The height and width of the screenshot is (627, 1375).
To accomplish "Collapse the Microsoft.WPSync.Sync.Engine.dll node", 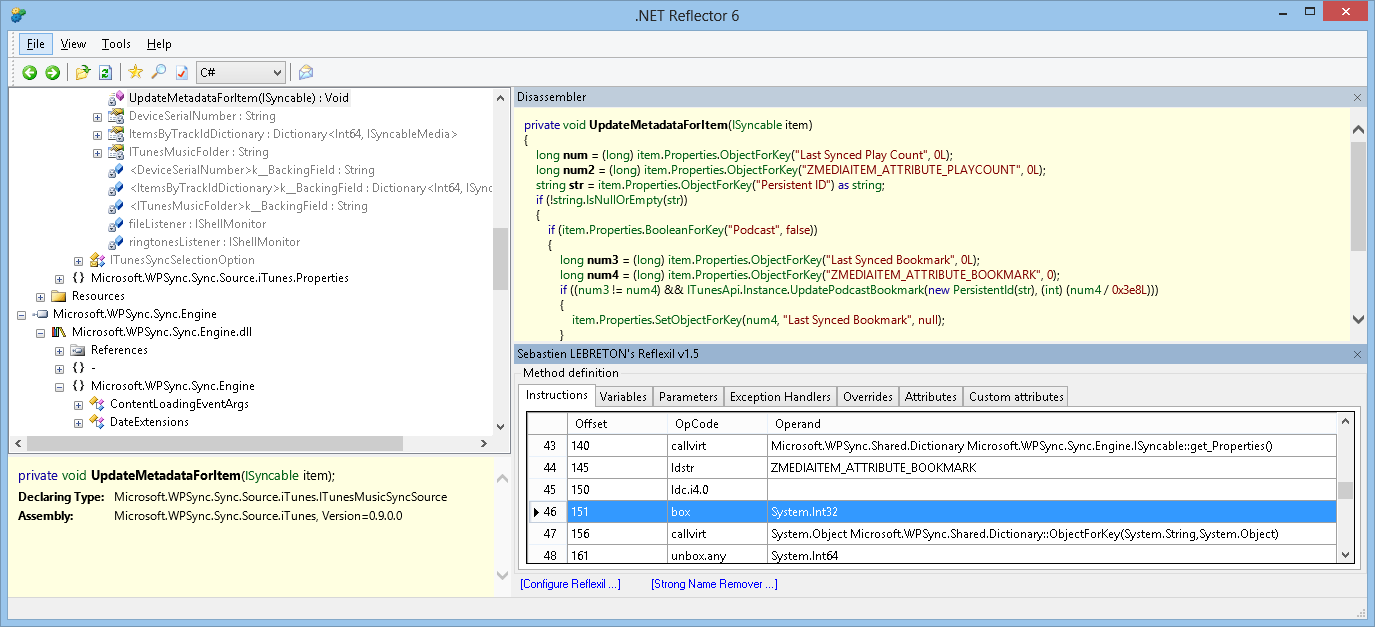I will pos(41,332).
